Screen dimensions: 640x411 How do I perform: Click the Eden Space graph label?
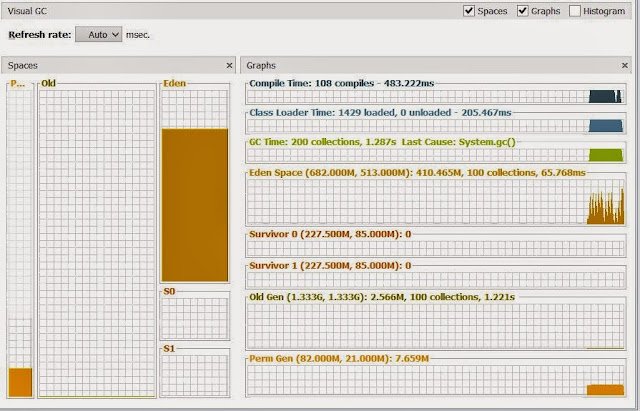coord(417,173)
